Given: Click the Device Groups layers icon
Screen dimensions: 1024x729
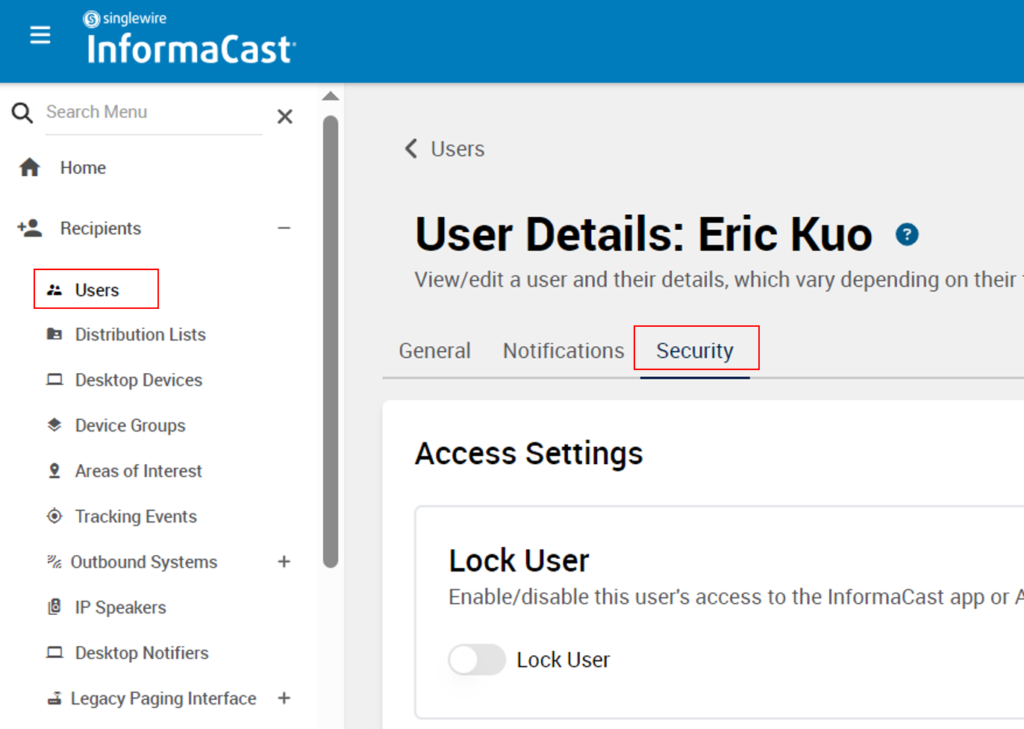Looking at the screenshot, I should [55, 425].
